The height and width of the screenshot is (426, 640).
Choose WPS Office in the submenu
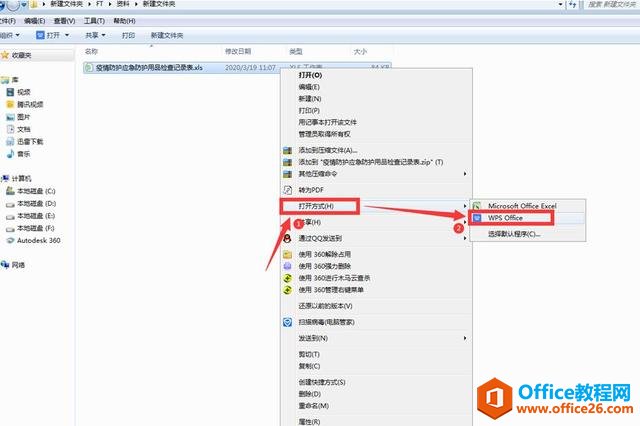(505, 218)
